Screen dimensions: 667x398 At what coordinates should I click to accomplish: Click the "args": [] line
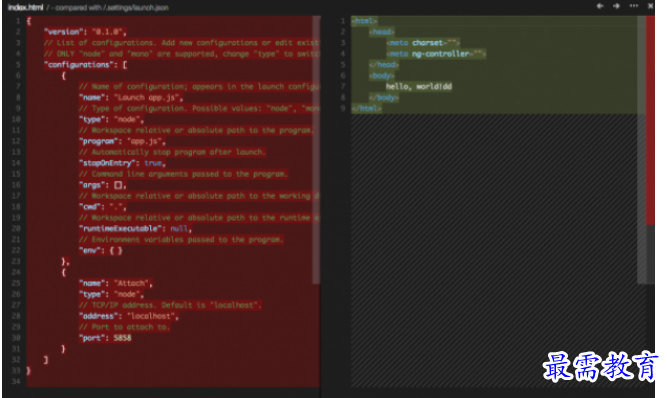click(103, 185)
